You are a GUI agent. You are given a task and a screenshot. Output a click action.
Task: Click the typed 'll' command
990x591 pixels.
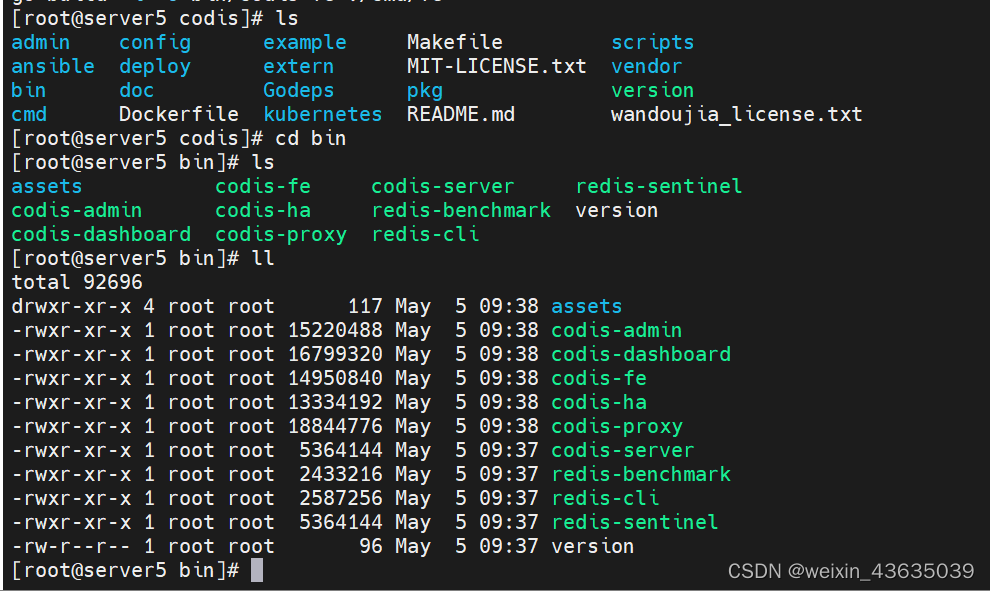point(263,258)
